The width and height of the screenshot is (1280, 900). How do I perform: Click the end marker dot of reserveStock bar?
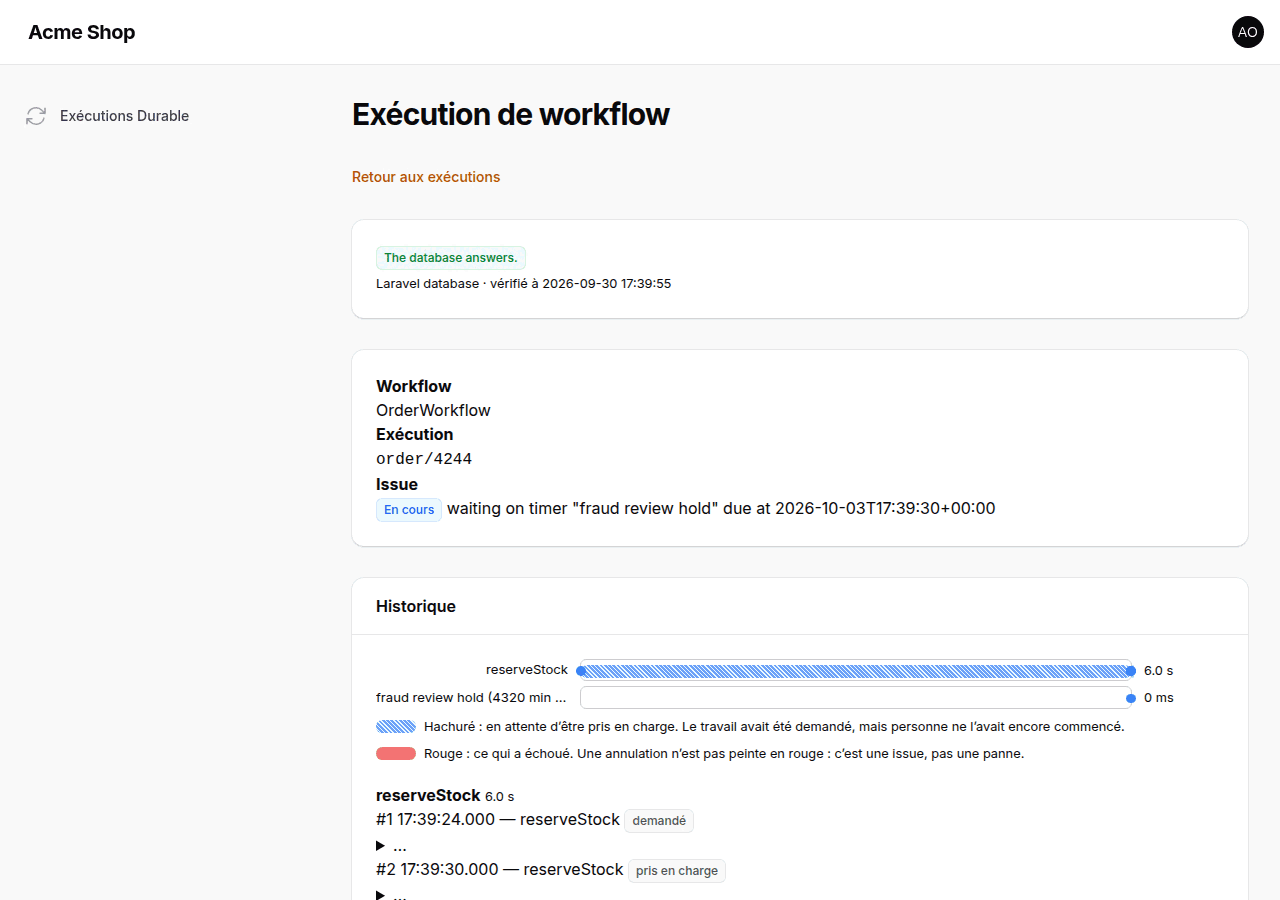coord(1131,671)
